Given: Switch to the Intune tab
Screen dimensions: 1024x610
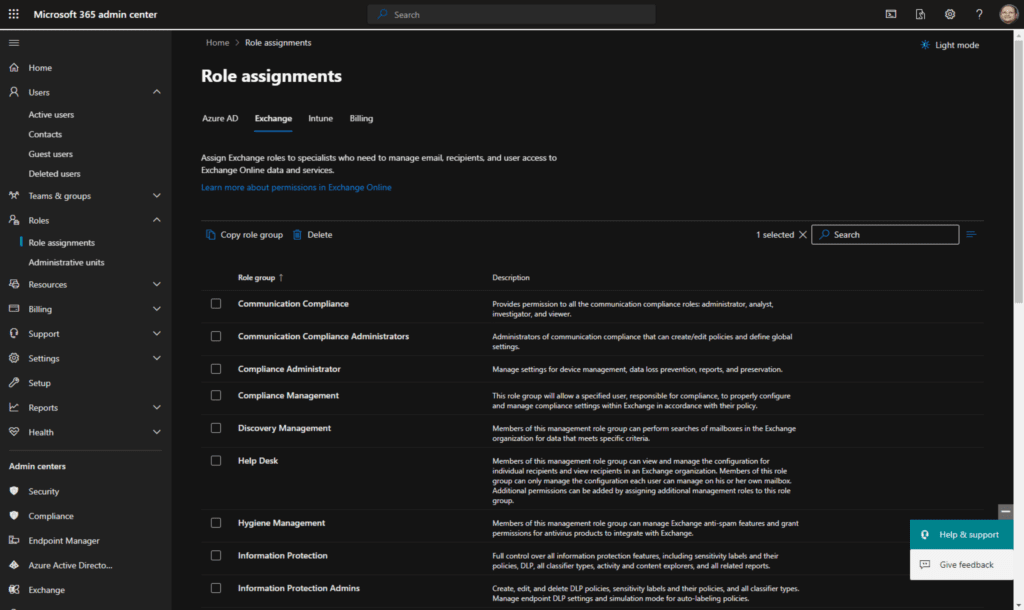Looking at the screenshot, I should coord(321,118).
